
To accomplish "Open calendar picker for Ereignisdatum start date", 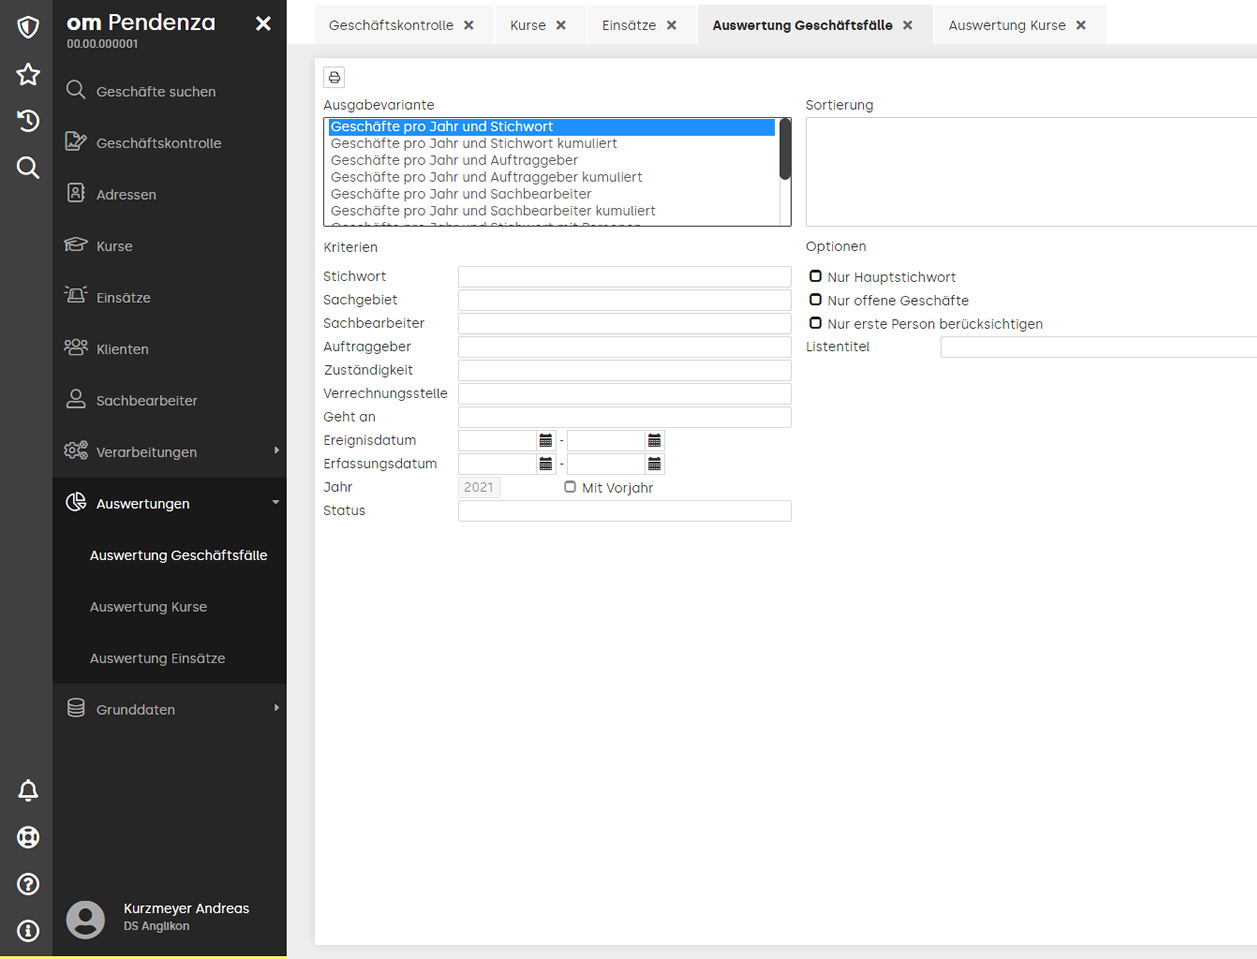I will 546,441.
